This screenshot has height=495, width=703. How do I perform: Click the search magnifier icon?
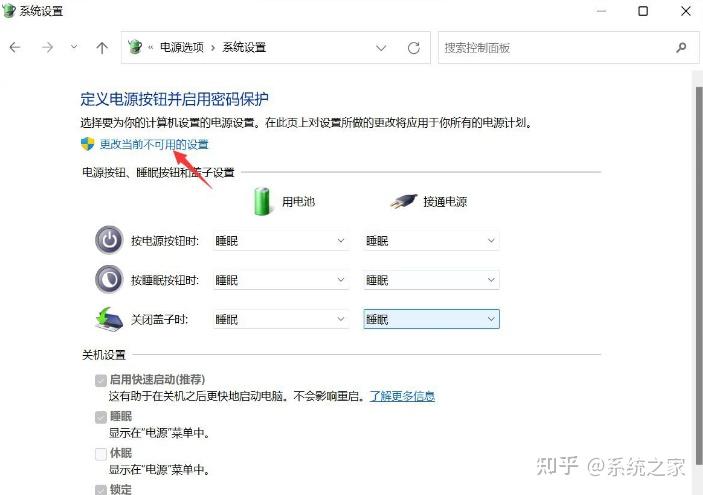pyautogui.click(x=681, y=47)
